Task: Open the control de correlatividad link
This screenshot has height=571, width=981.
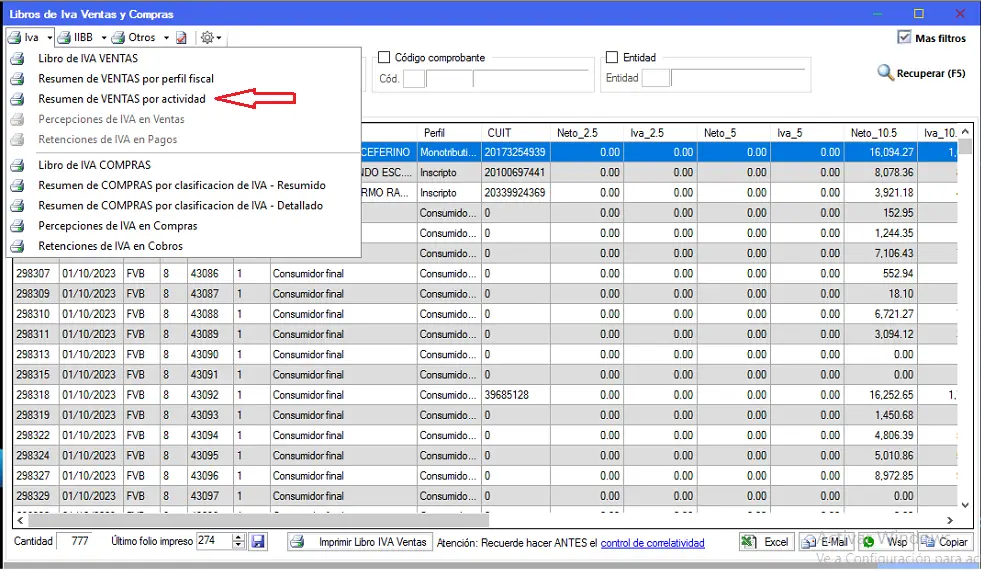Action: [652, 543]
